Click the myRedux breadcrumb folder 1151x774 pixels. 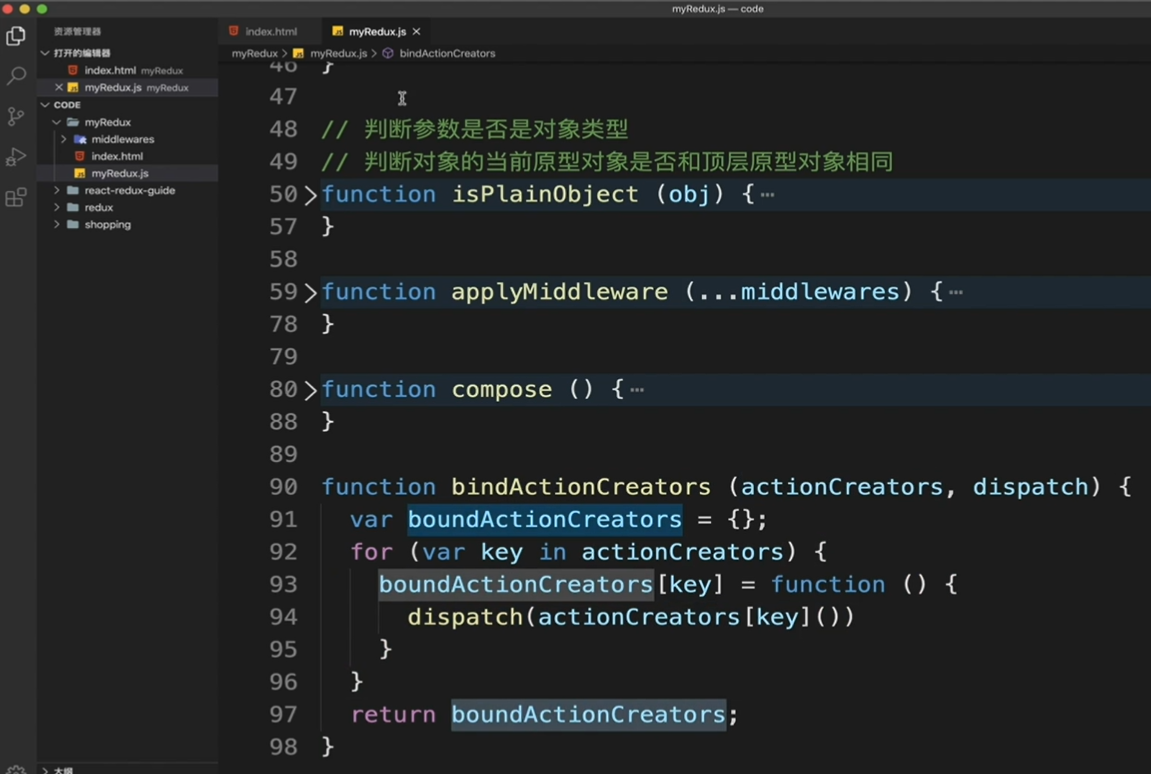pyautogui.click(x=254, y=54)
